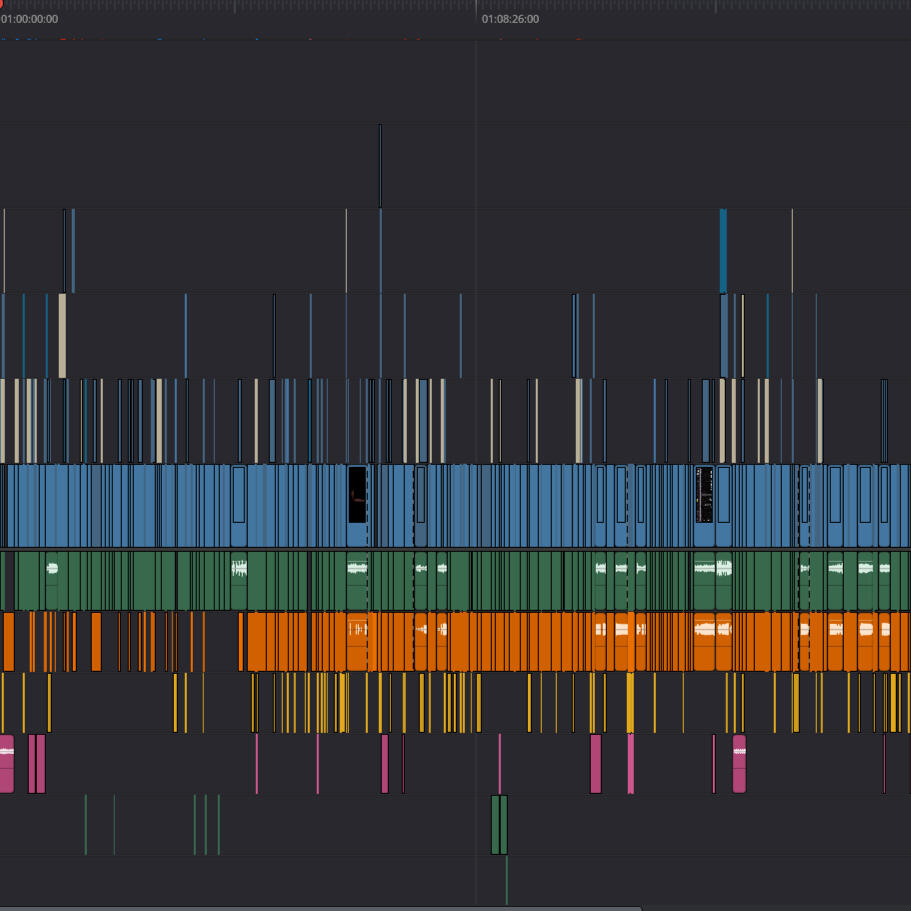Screen dimensions: 911x911
Task: Select the outlined blue clips at far right
Action: [x=884, y=420]
